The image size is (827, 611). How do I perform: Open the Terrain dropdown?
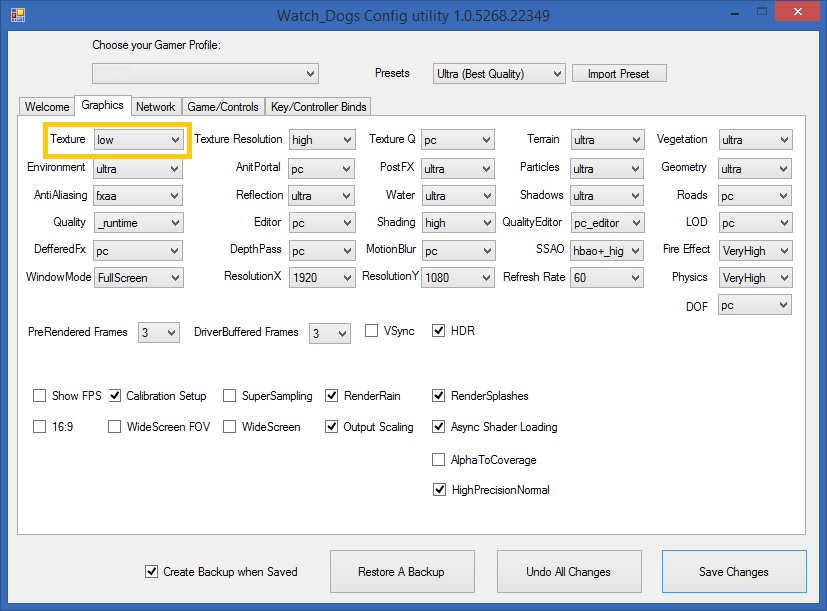pos(607,140)
